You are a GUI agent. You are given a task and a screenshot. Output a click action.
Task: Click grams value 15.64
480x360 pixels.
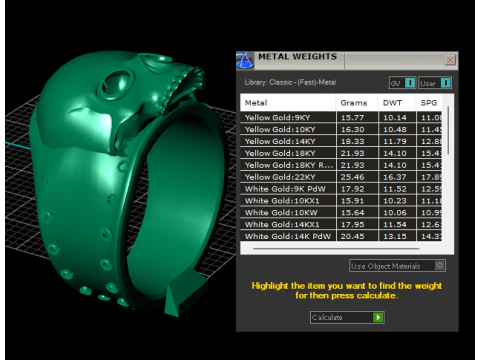(x=352, y=213)
